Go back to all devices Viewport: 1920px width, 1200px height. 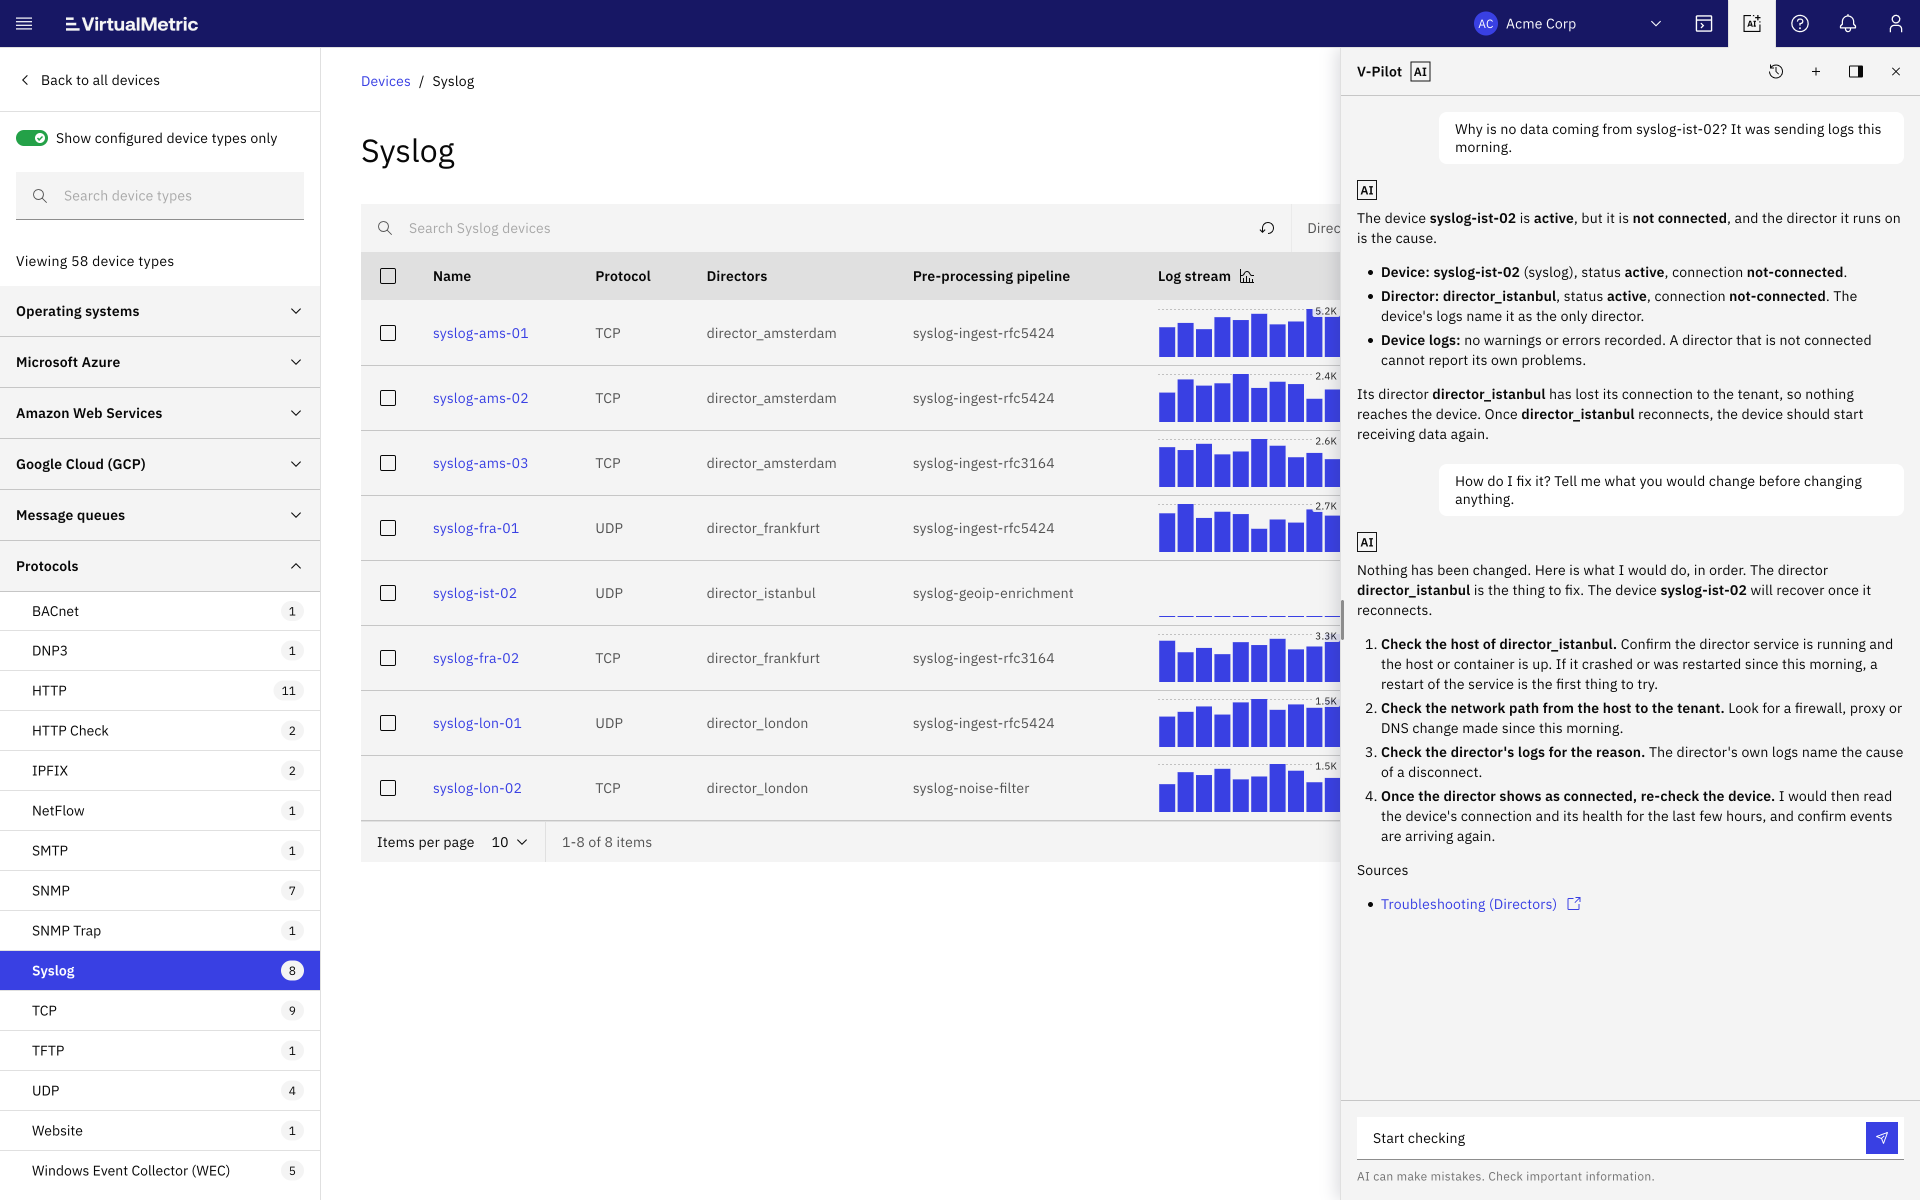click(x=90, y=80)
